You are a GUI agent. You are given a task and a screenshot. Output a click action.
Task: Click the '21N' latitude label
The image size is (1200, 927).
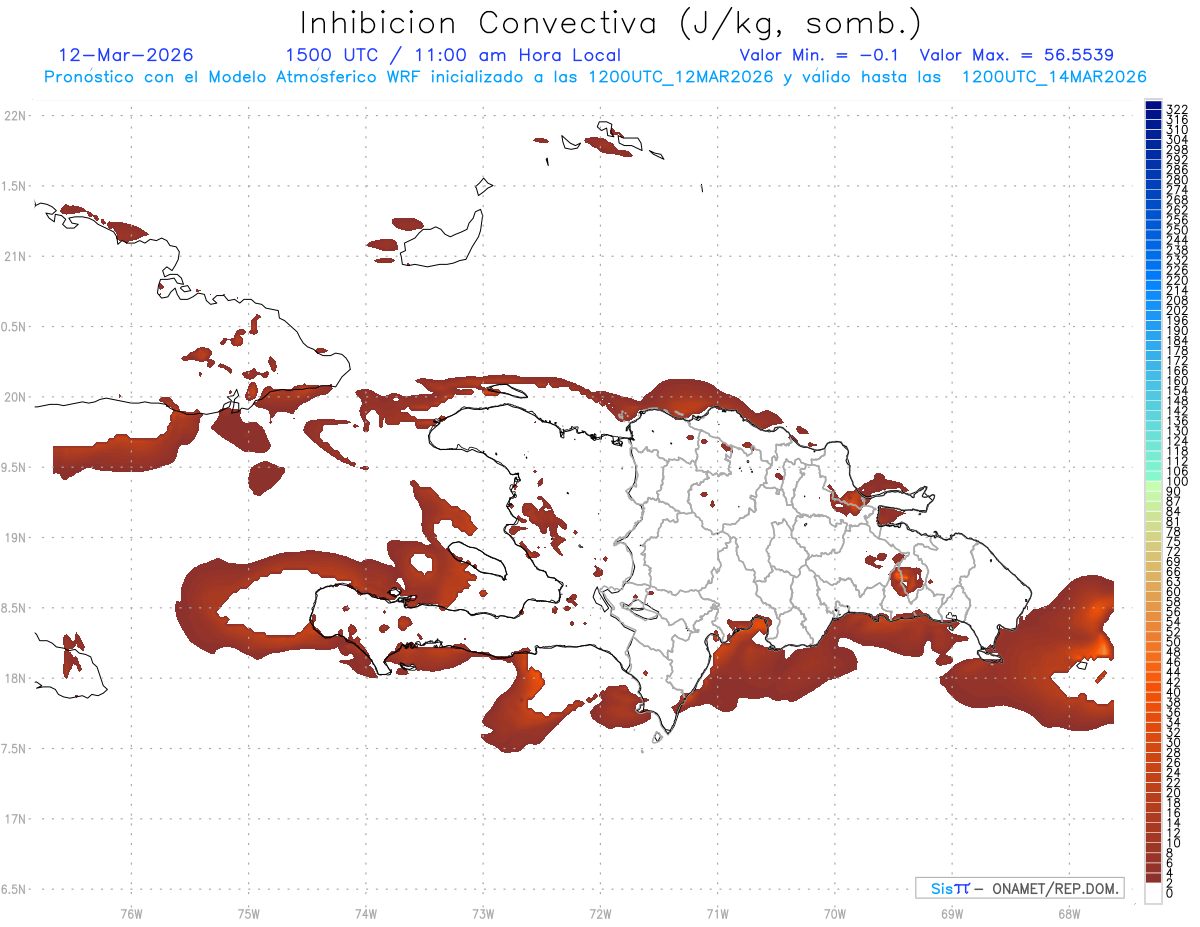[x=17, y=256]
